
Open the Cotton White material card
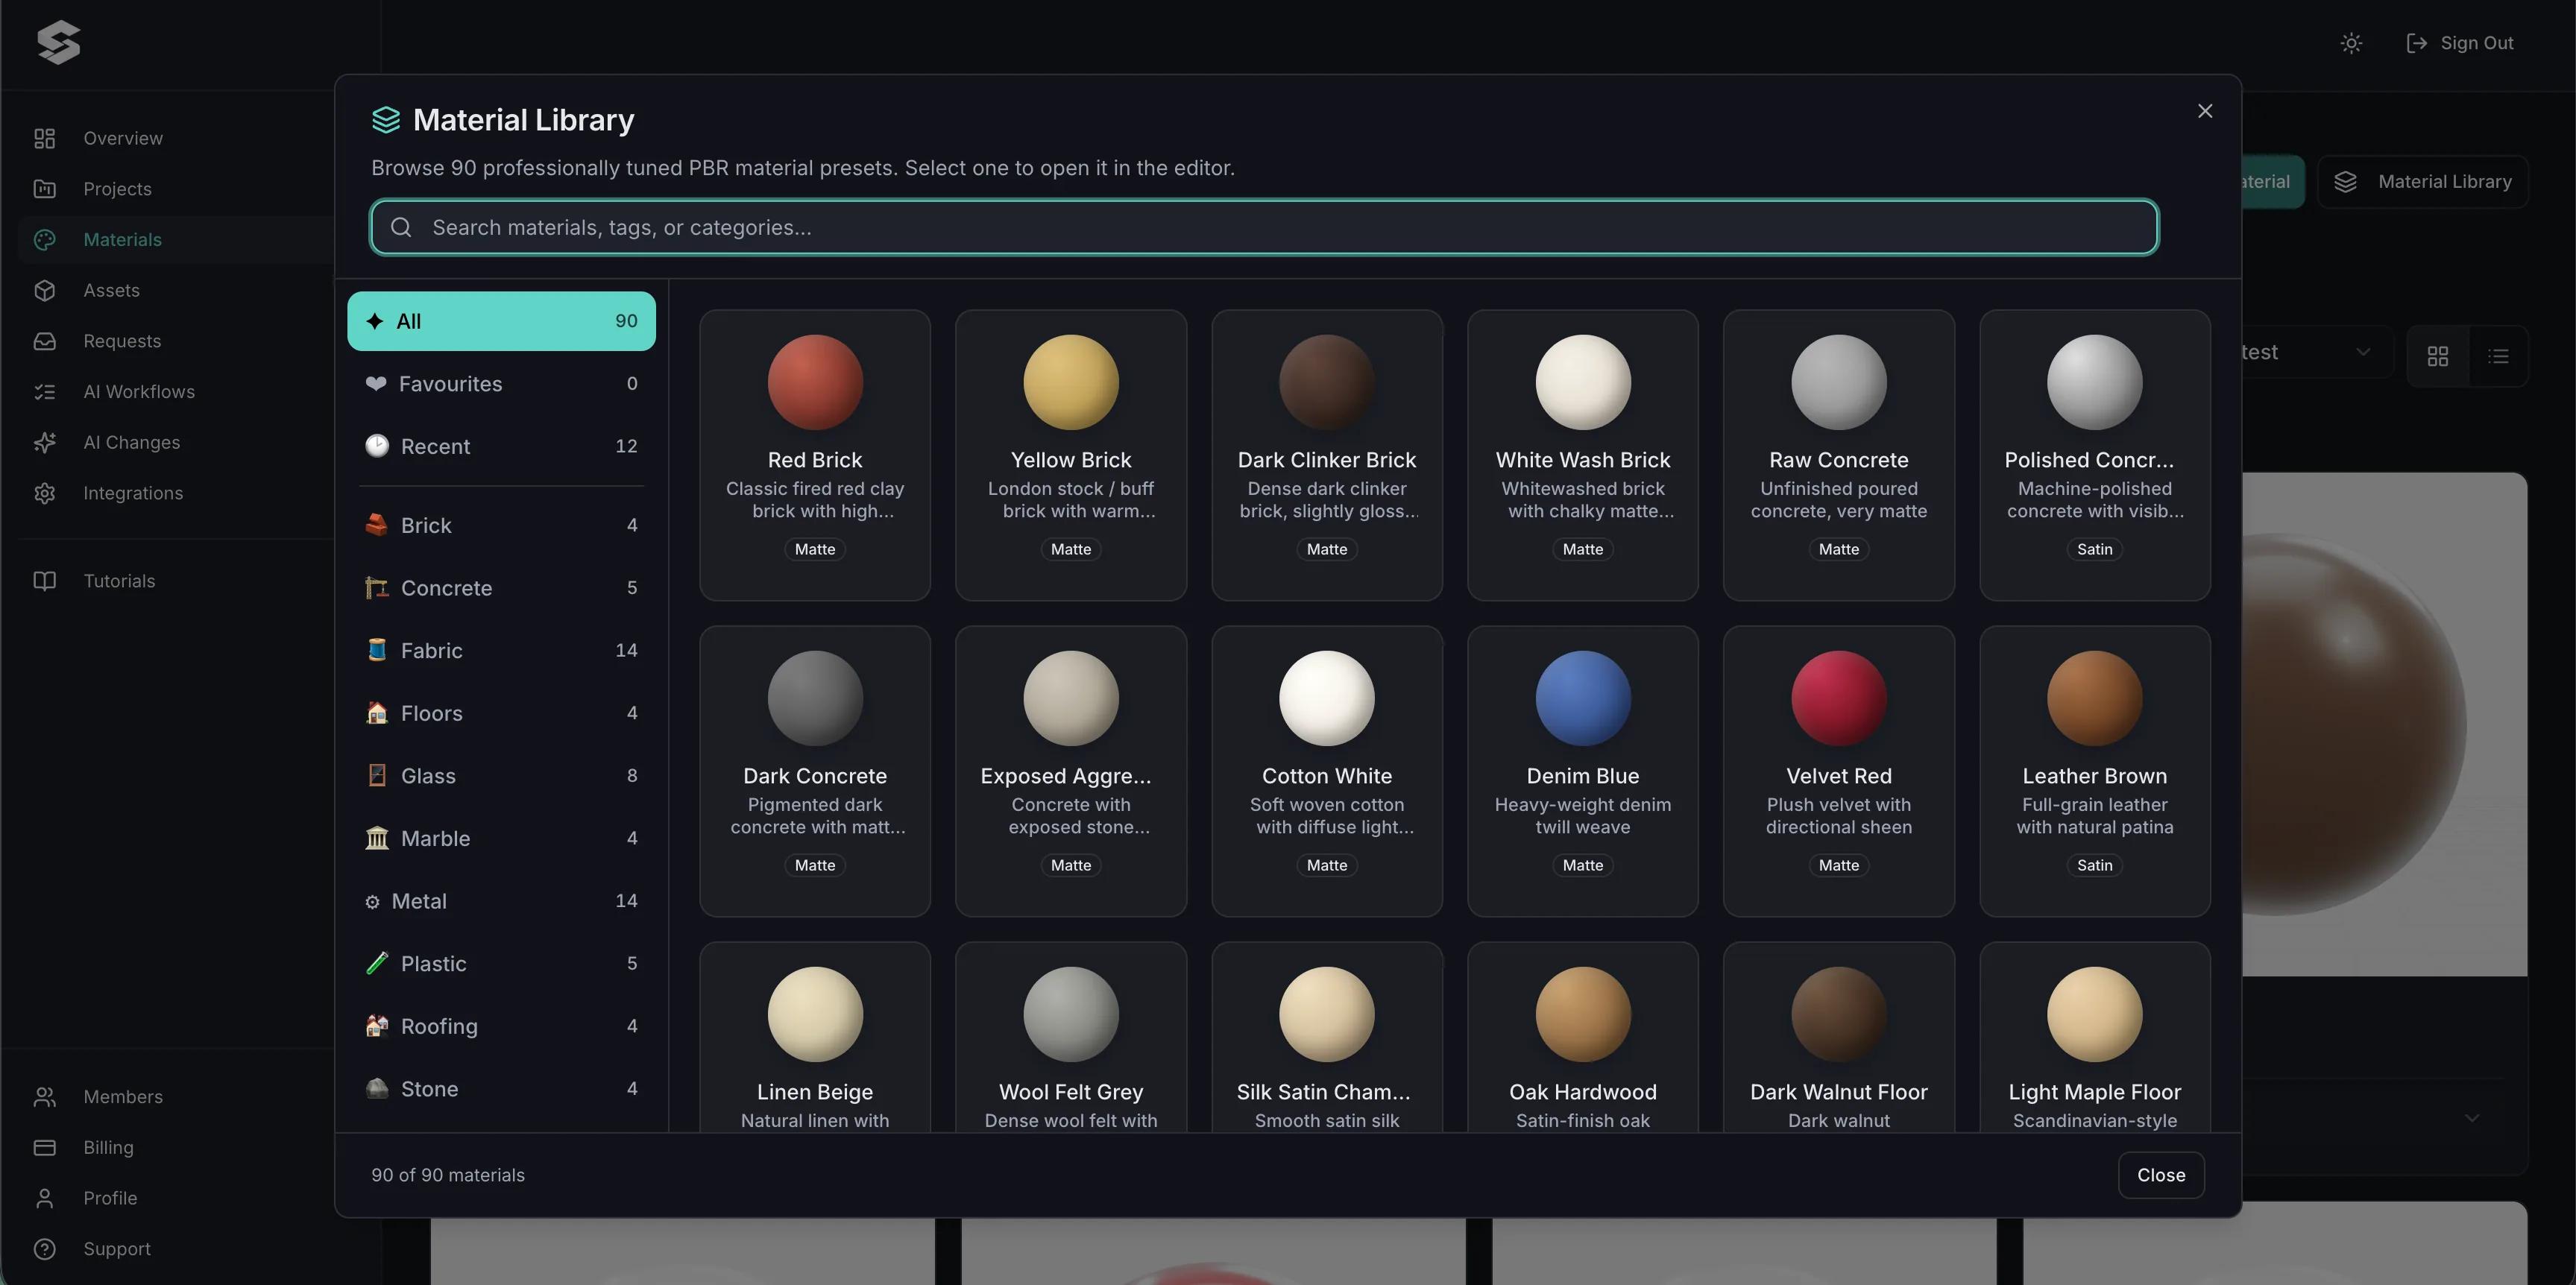tap(1327, 771)
